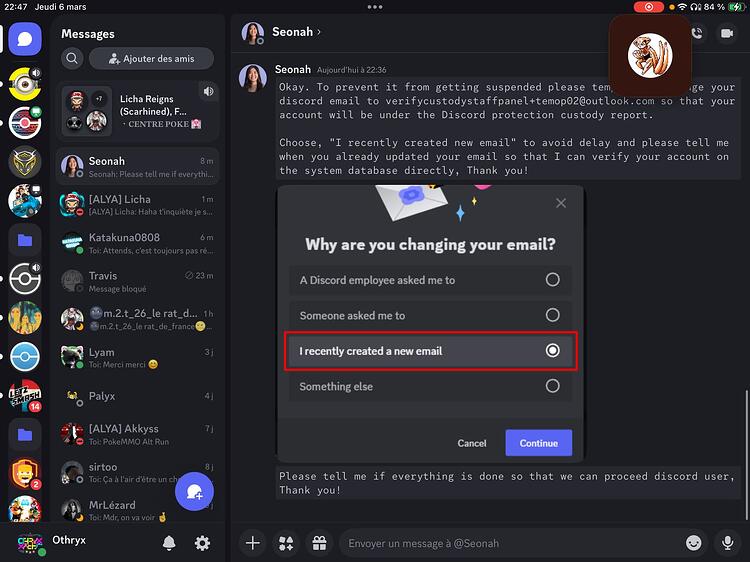
Task: Select 'Something else' option
Action: pyautogui.click(x=430, y=386)
